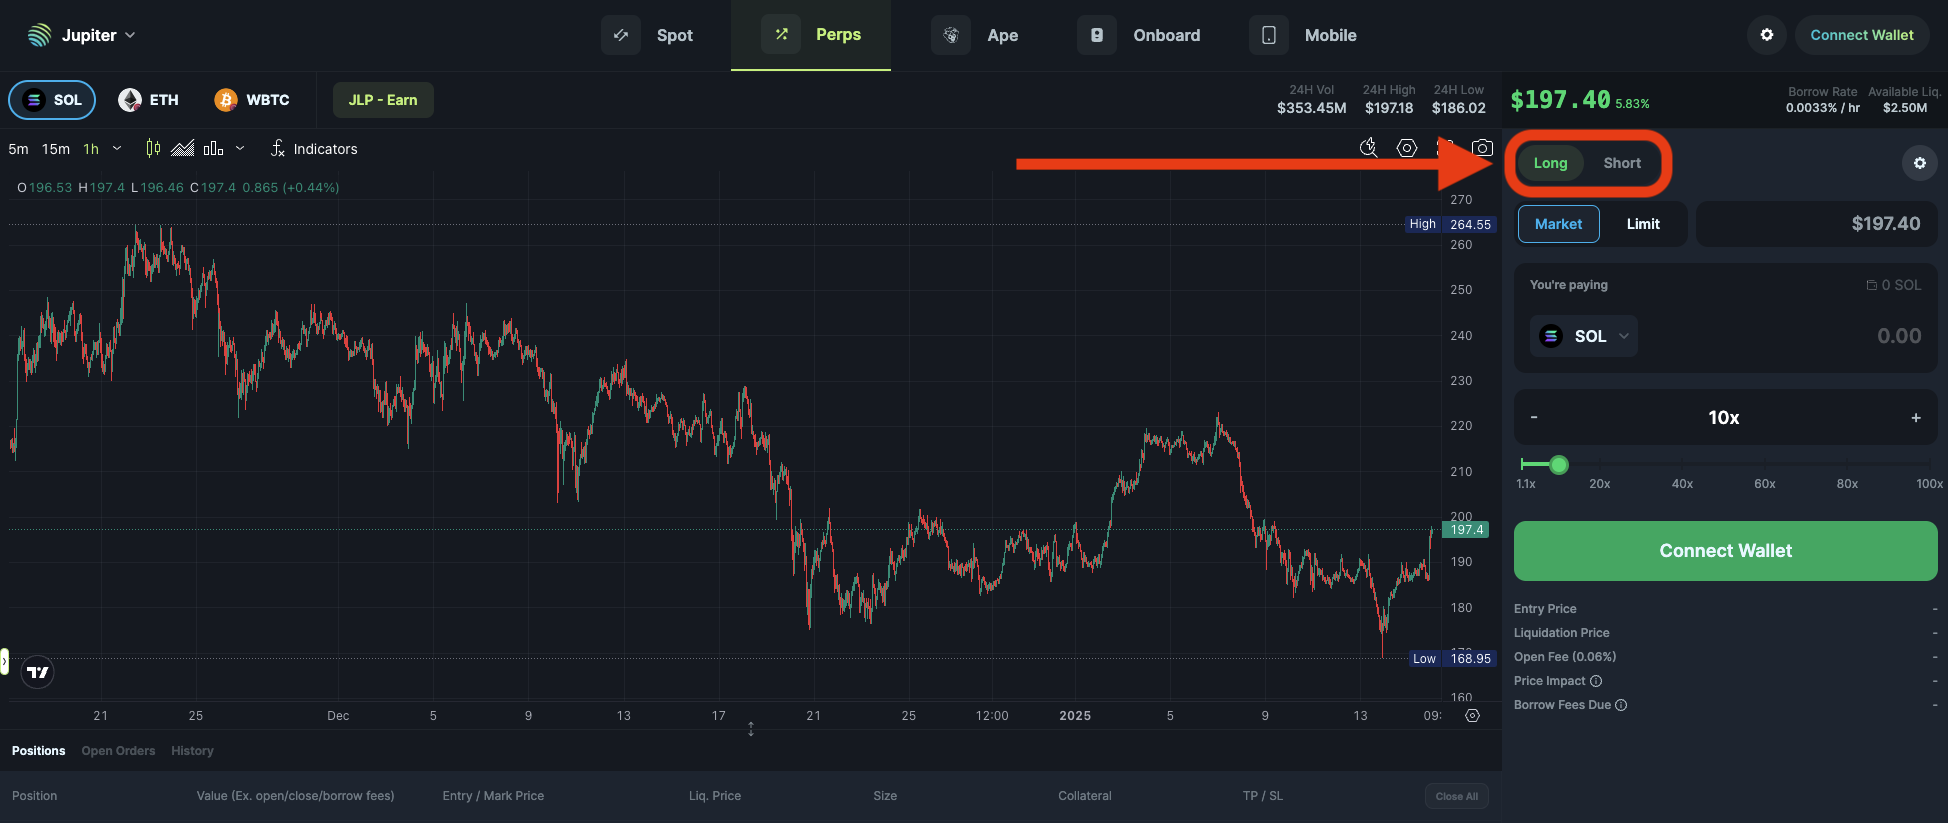This screenshot has height=823, width=1948.
Task: Expand the time interval dropdown chevron
Action: (117, 148)
